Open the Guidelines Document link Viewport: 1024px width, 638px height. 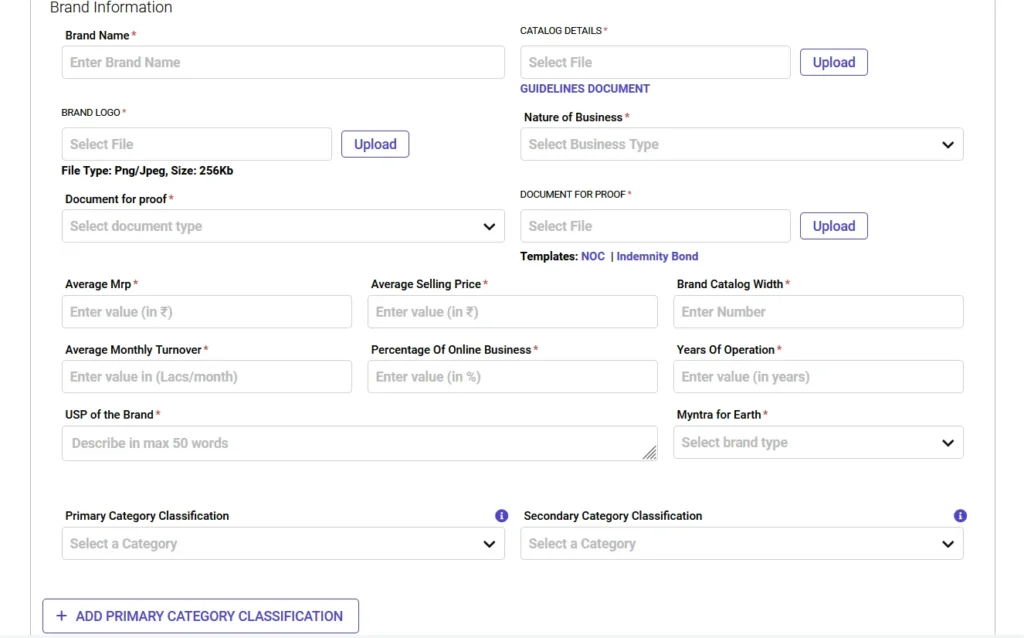coord(585,89)
